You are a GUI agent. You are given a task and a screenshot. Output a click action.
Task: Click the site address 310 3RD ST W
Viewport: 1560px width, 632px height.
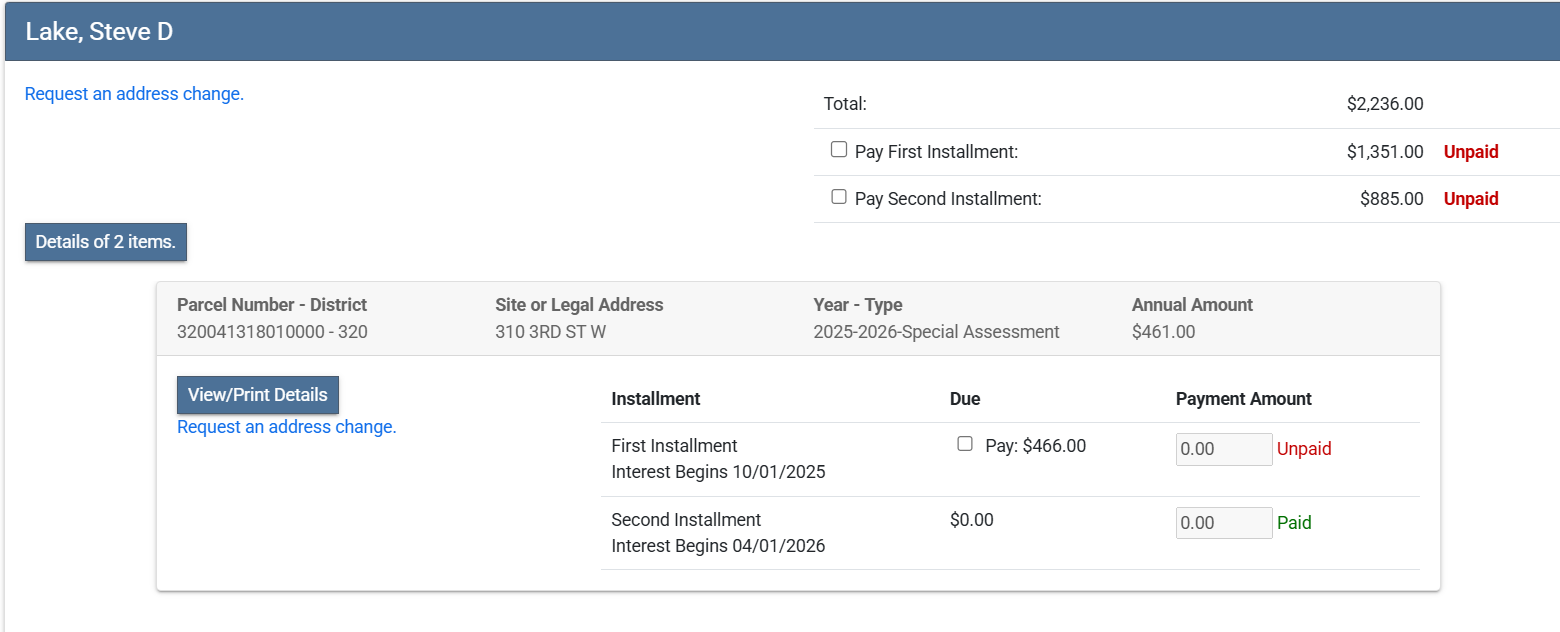tap(550, 332)
